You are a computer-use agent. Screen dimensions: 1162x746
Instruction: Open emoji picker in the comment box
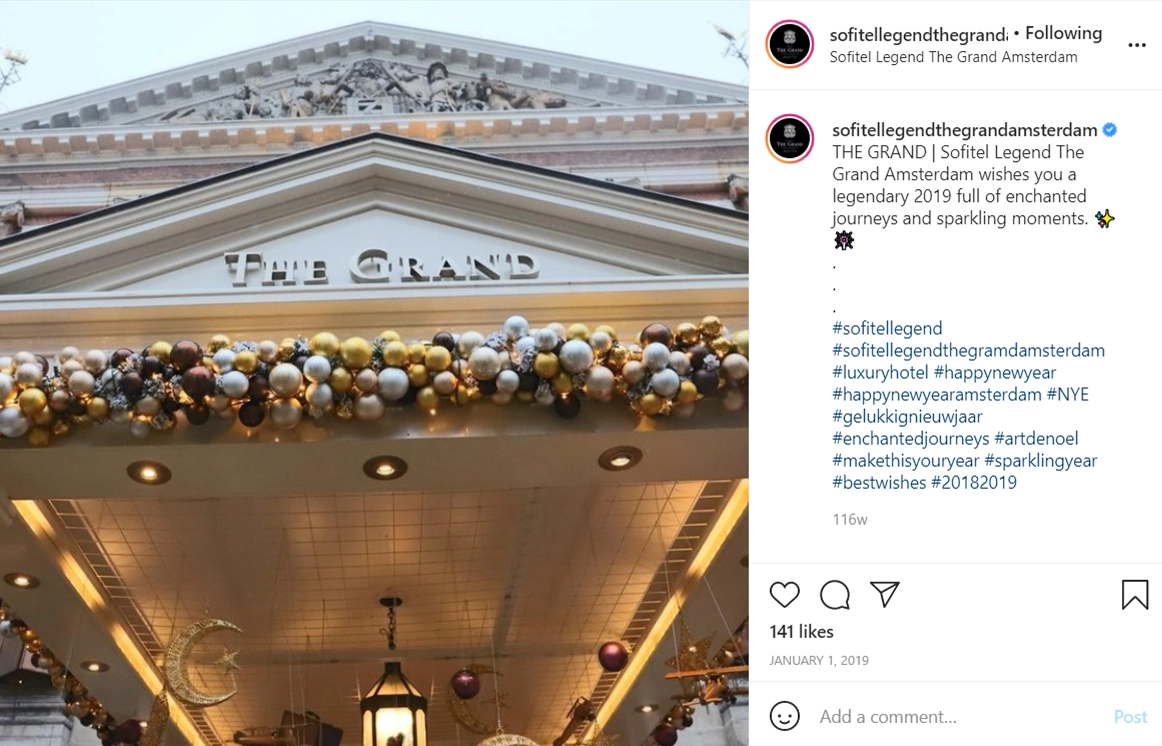click(x=784, y=716)
